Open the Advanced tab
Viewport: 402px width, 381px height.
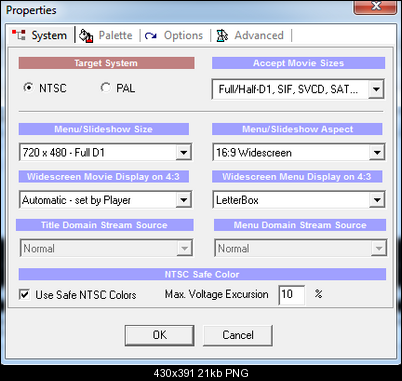click(x=251, y=35)
